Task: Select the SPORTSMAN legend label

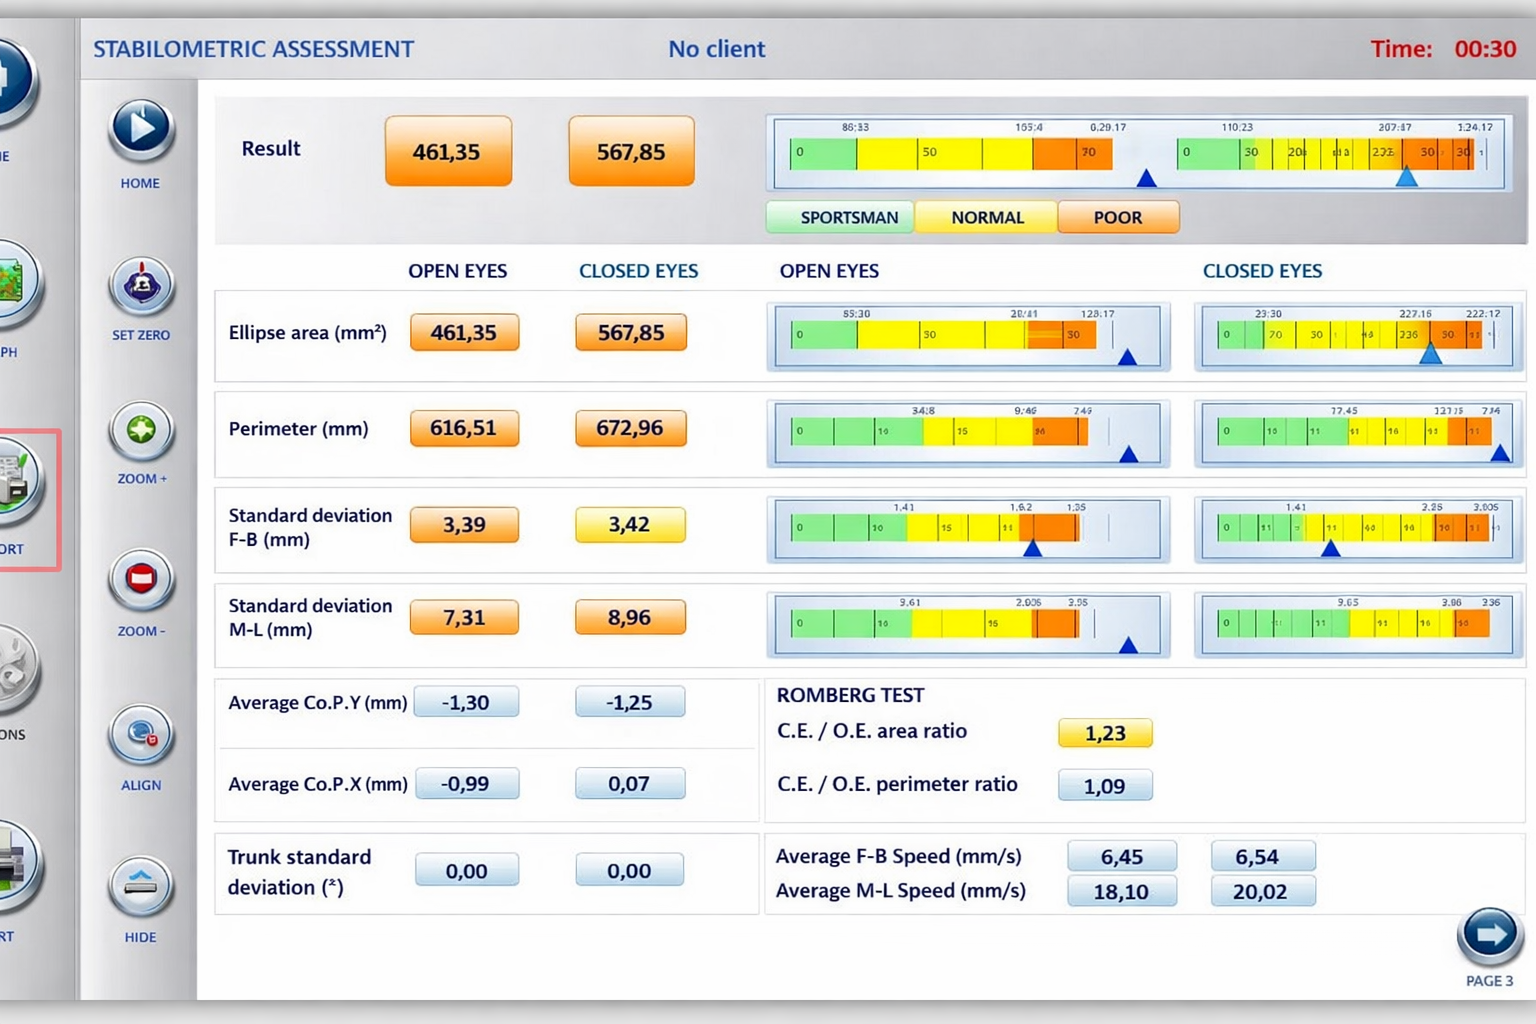Action: pos(848,217)
